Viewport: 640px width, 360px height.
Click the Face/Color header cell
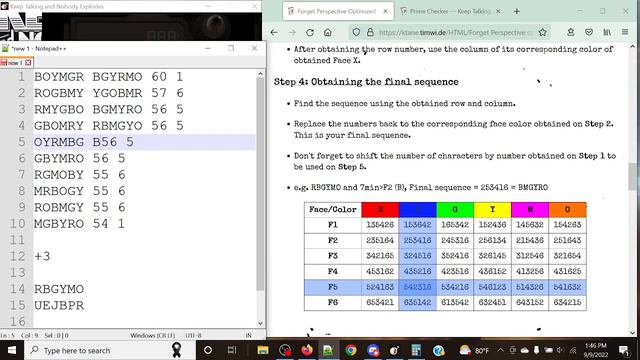pos(333,210)
